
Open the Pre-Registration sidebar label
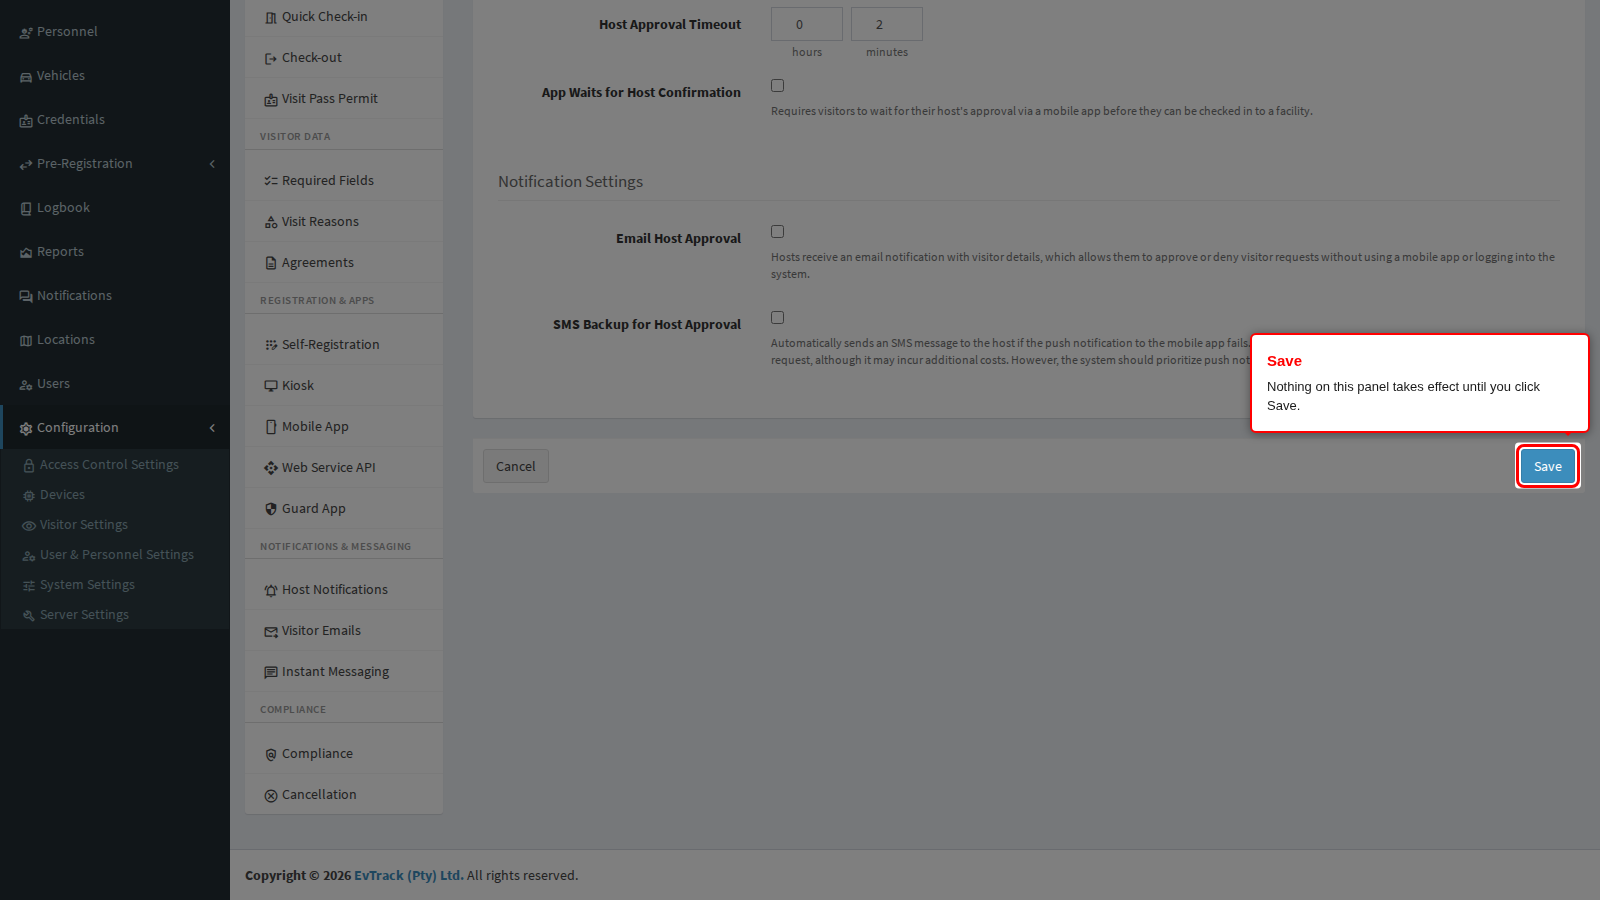85,164
